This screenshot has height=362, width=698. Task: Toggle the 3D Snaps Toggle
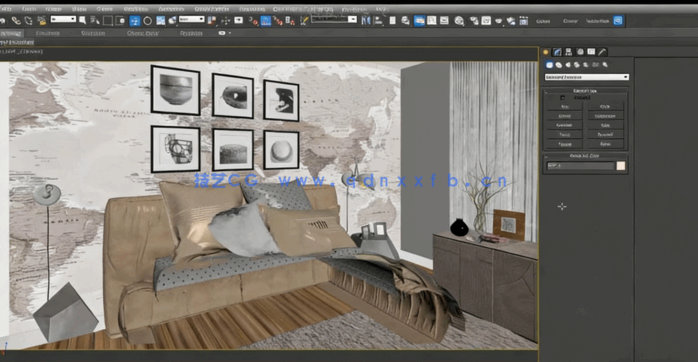tap(253, 20)
